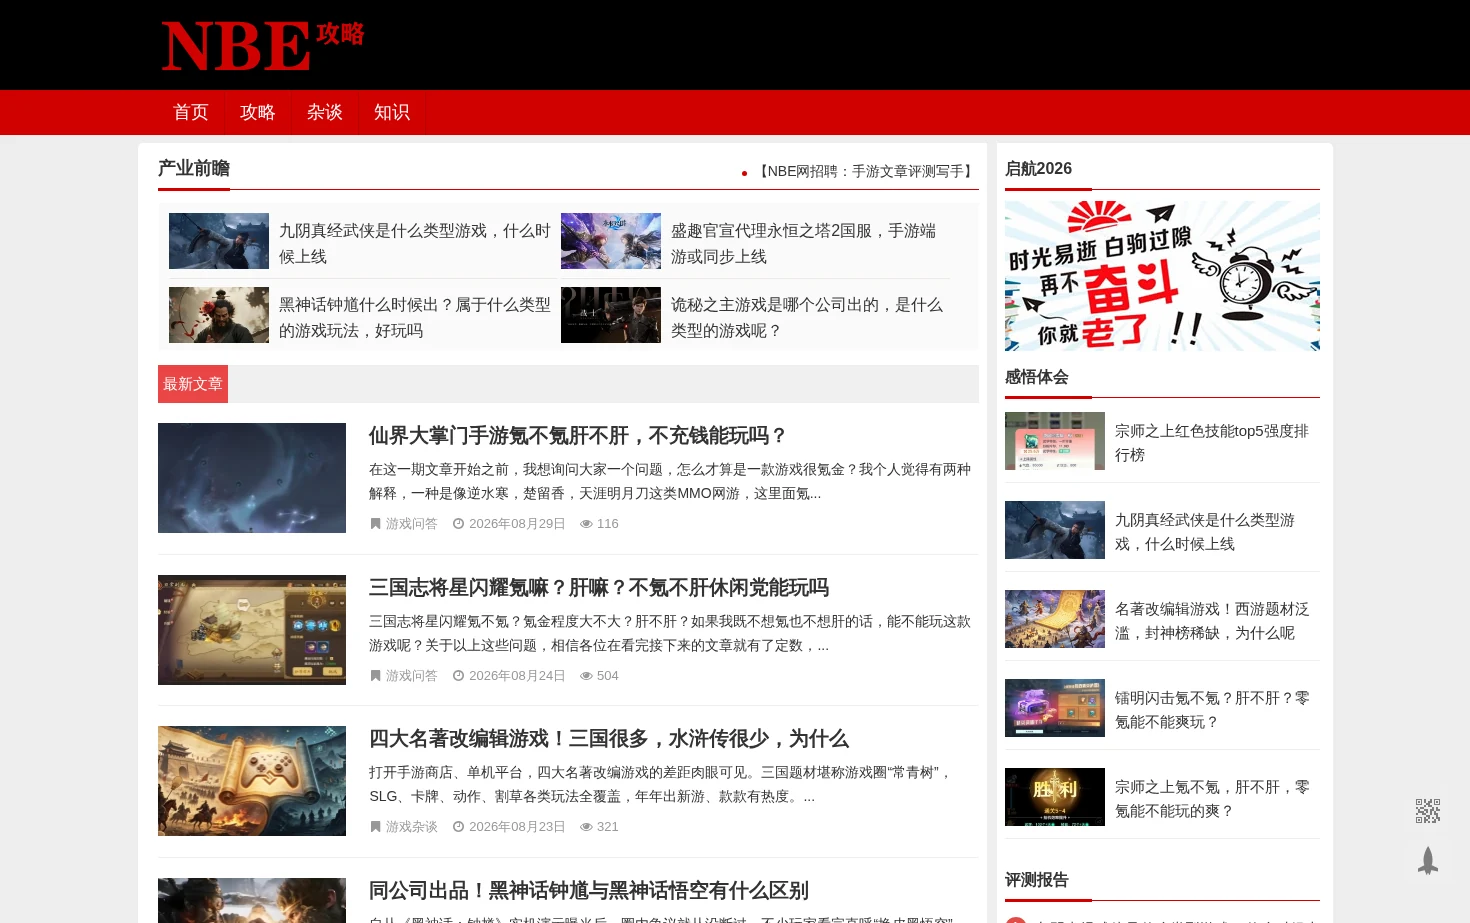The height and width of the screenshot is (923, 1470).
Task: Click the 启航2026 sidebar heading
Action: pos(1038,169)
